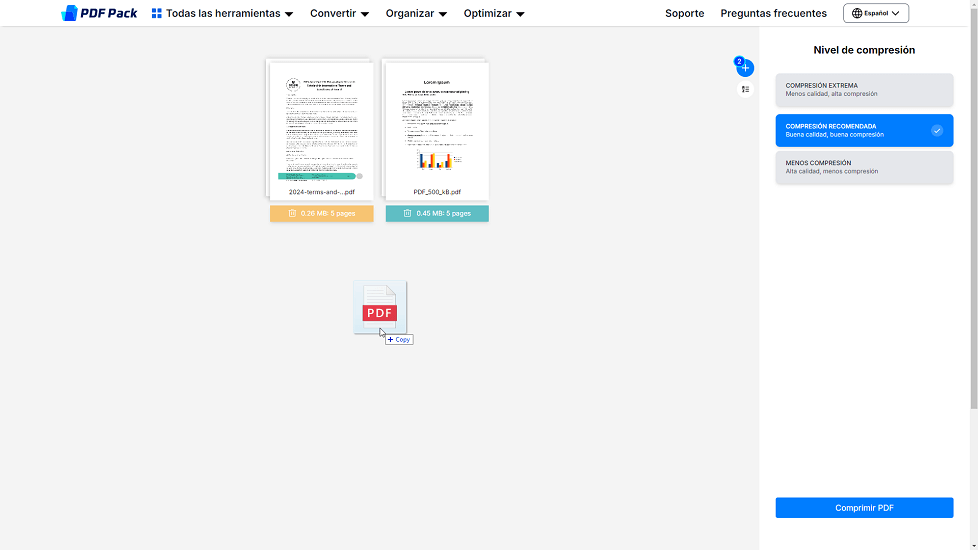This screenshot has width=978, height=550.
Task: Go to the Soporte page
Action: pos(684,14)
